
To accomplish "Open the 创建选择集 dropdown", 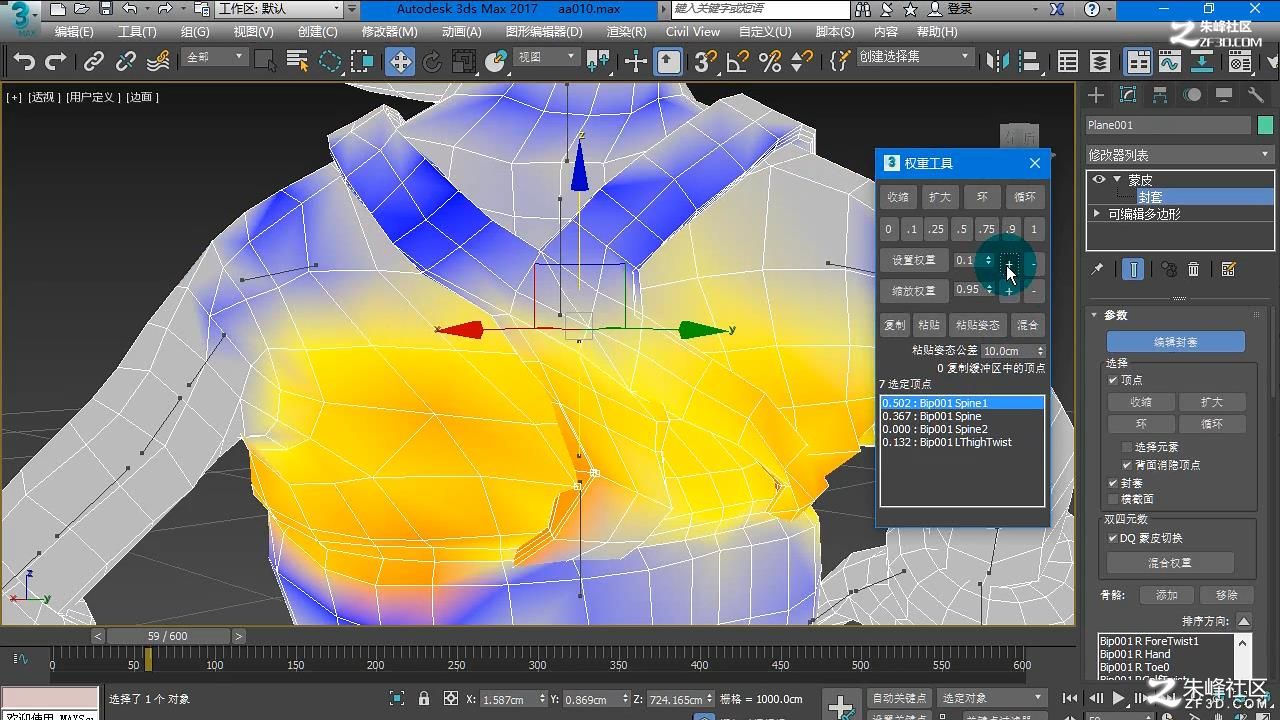I will (x=913, y=57).
